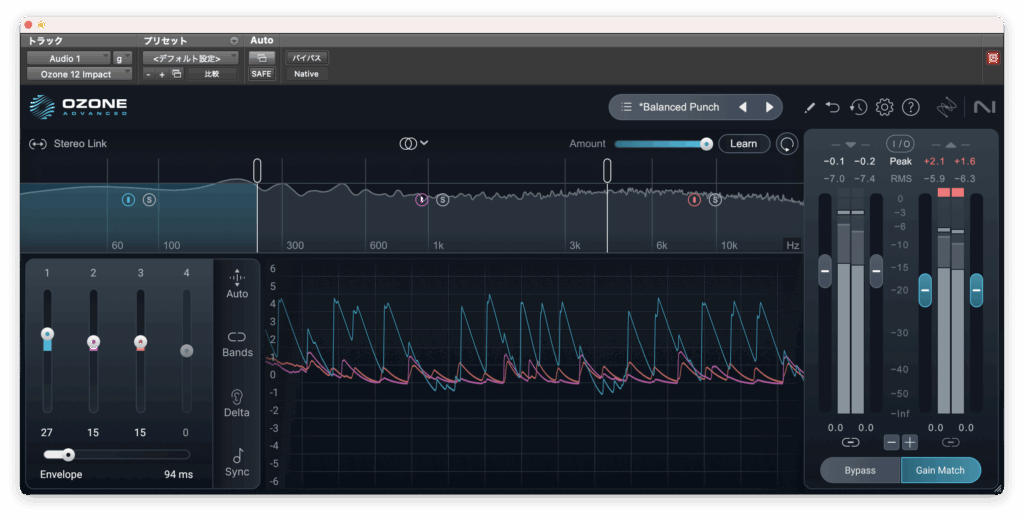Click the reset circular arrow beside Learn
The width and height of the screenshot is (1024, 518).
(x=788, y=144)
